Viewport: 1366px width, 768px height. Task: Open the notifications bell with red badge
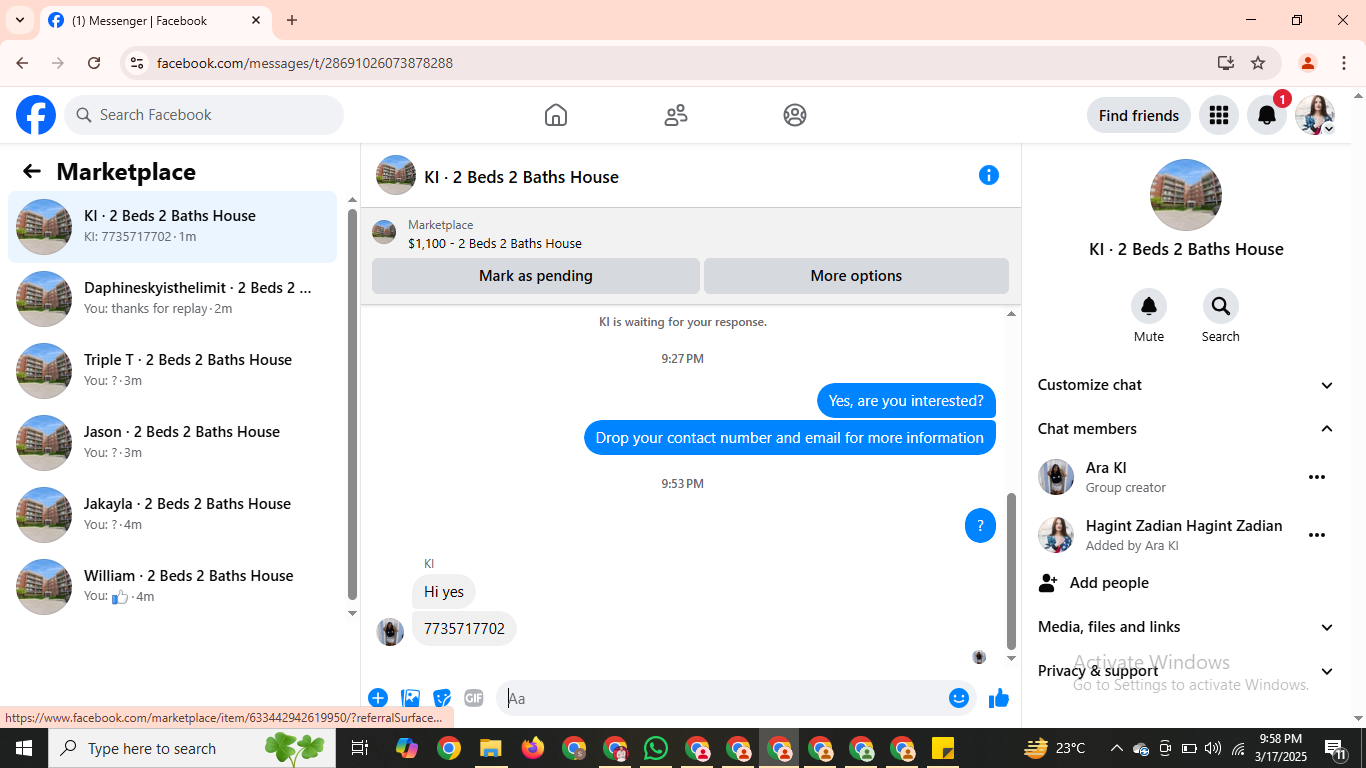point(1267,115)
